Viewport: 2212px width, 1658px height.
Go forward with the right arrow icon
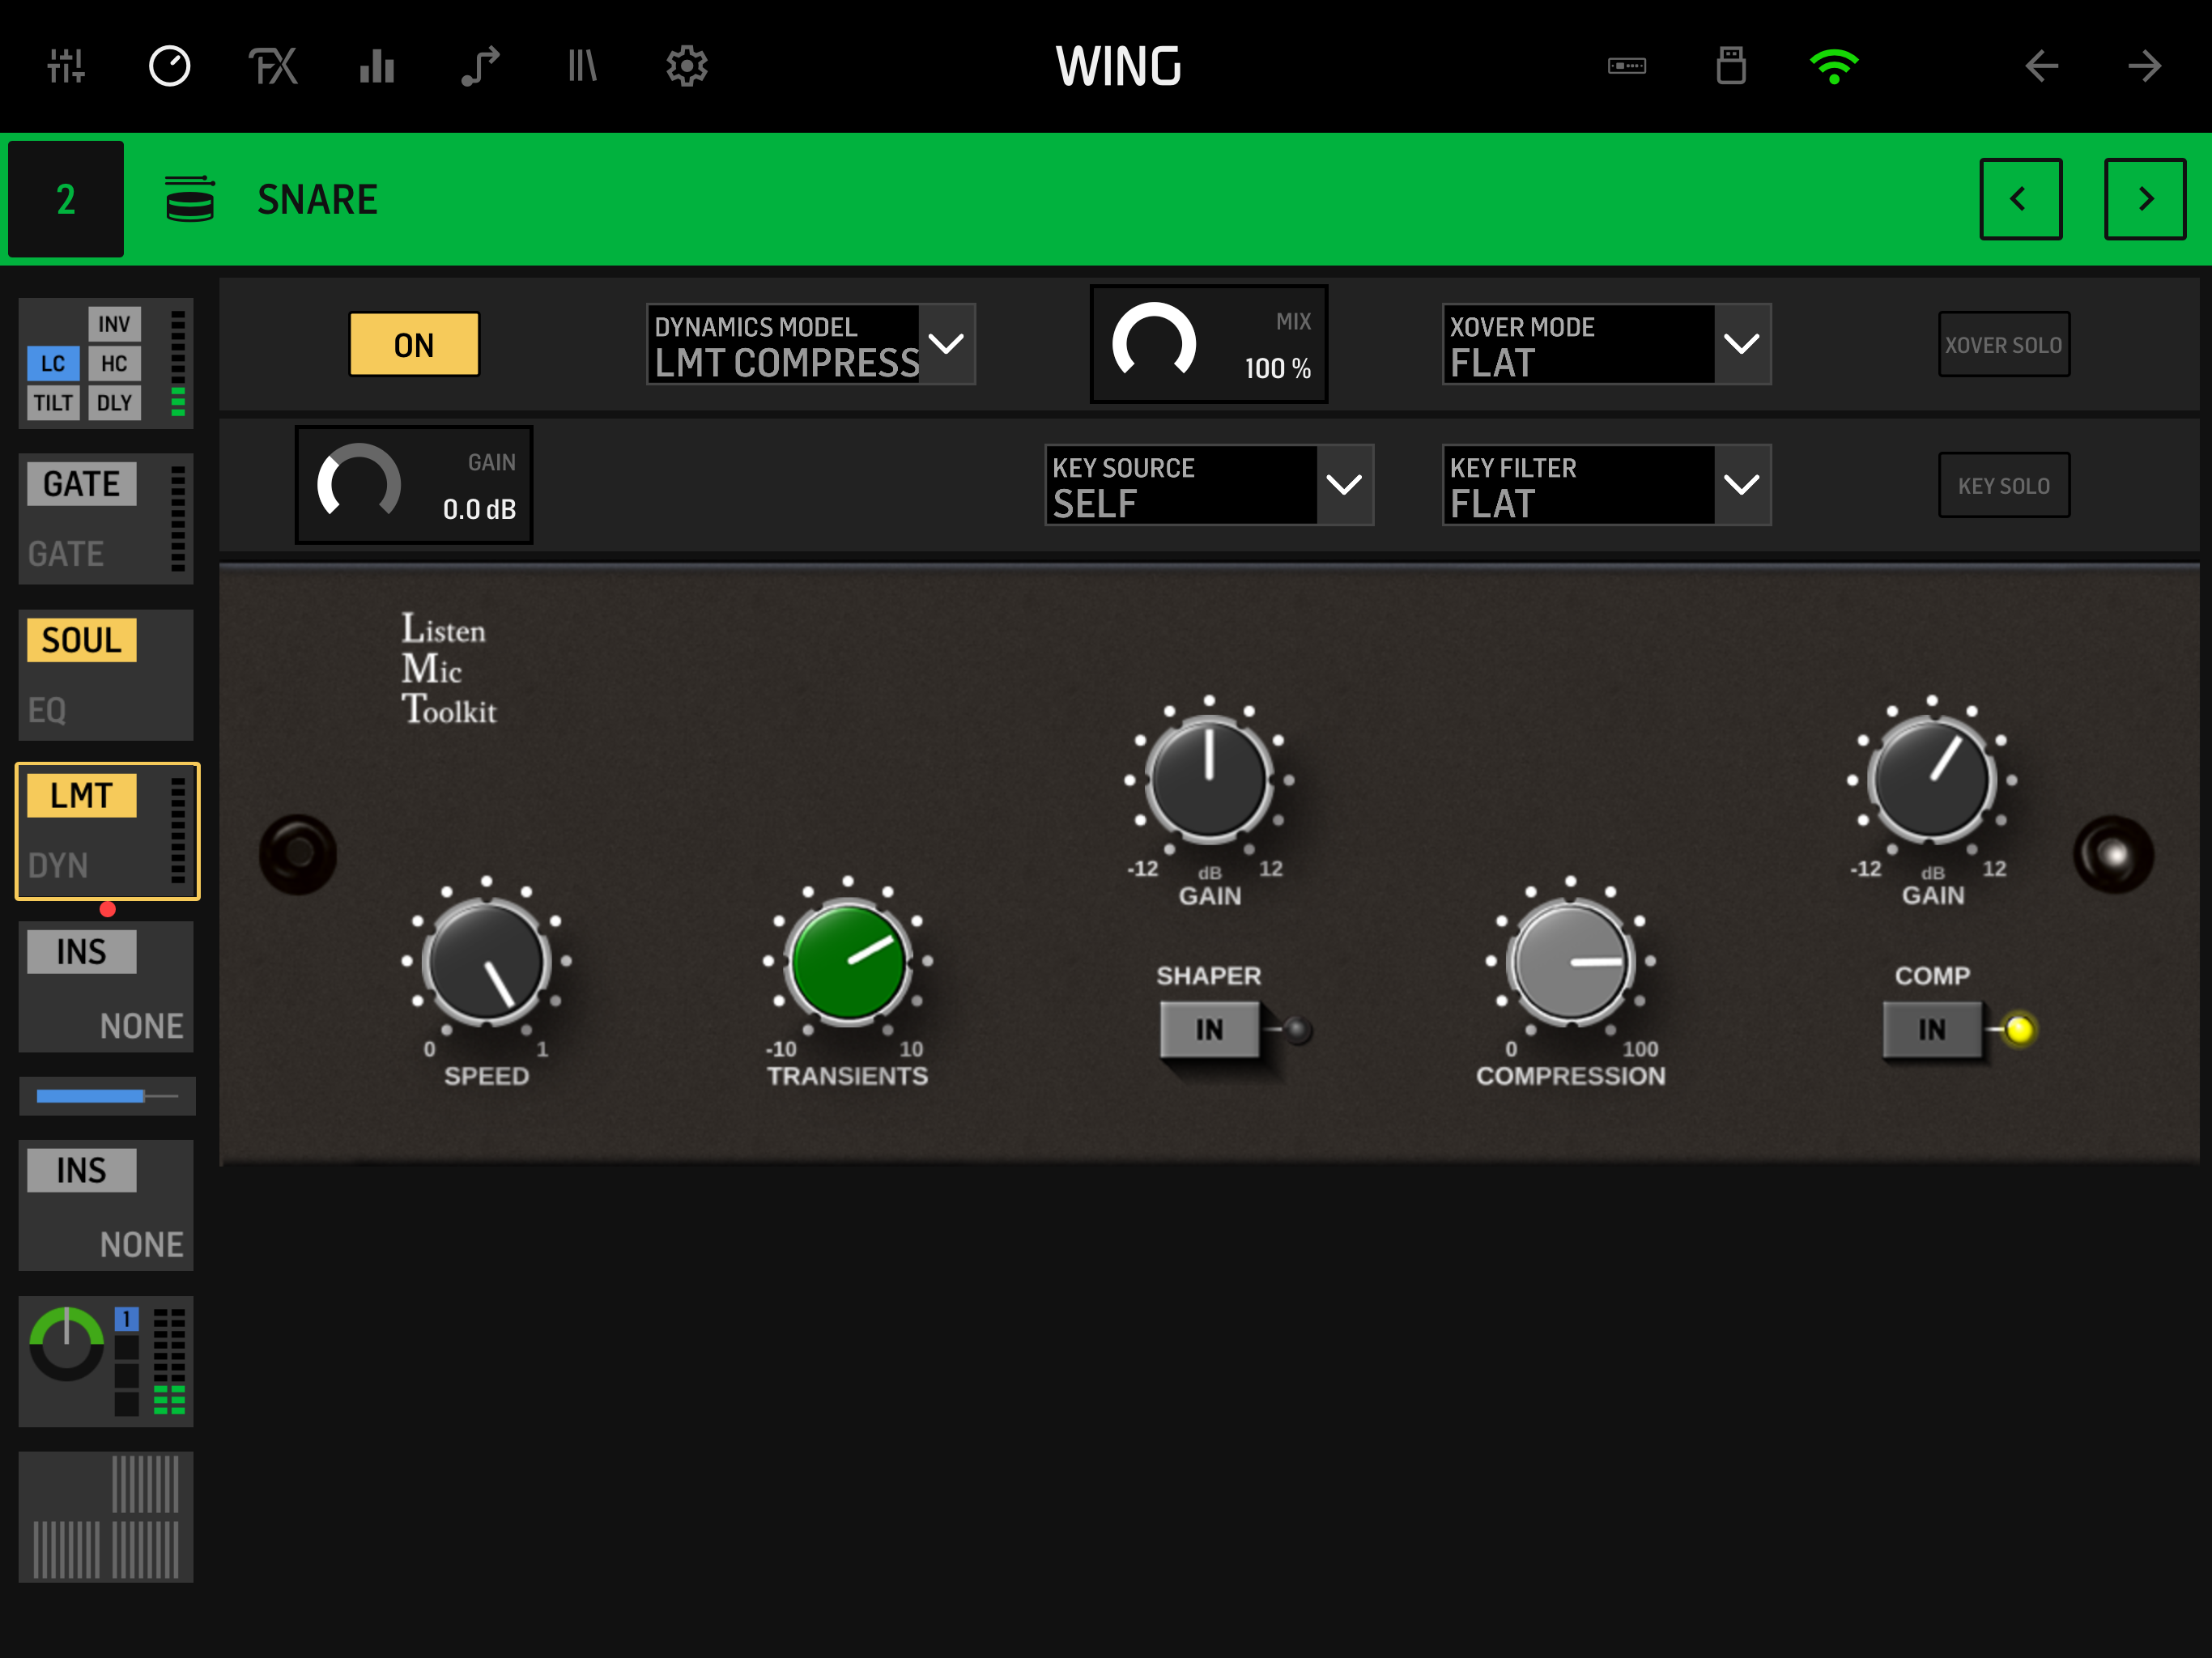(x=2145, y=66)
